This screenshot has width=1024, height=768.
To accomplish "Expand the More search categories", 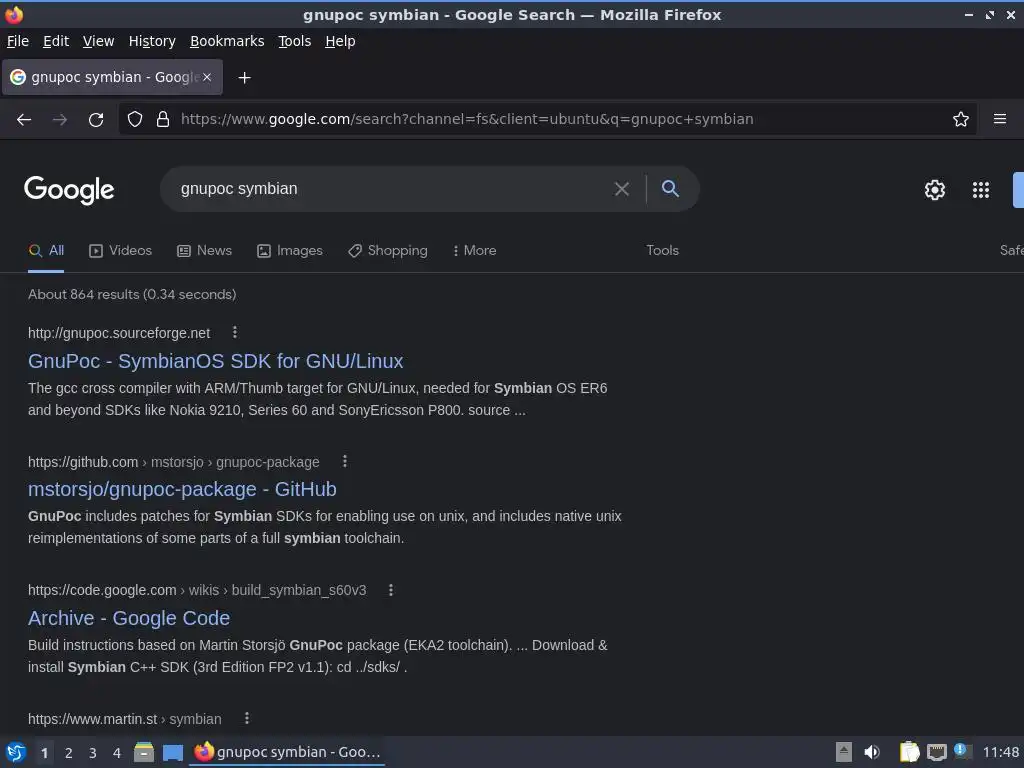I will (475, 251).
